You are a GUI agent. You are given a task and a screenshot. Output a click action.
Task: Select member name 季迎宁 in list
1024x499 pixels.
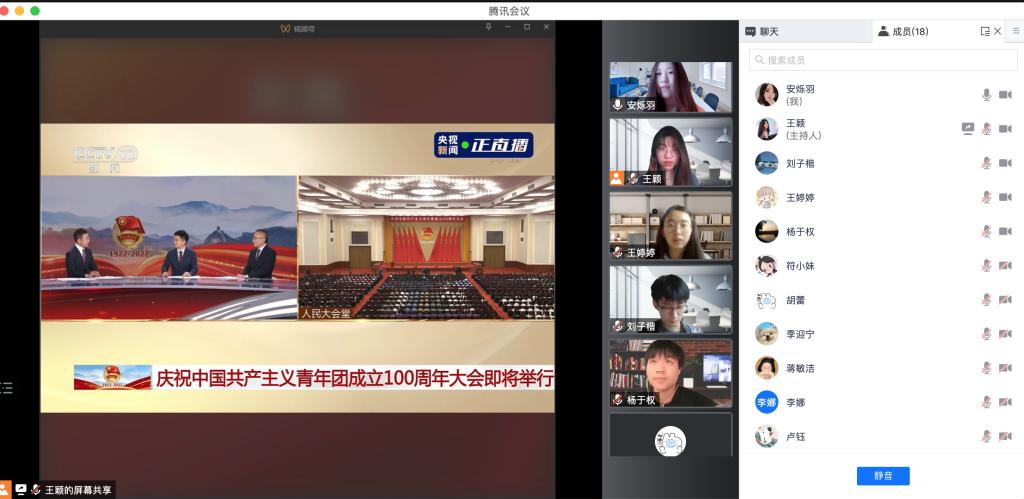[800, 334]
